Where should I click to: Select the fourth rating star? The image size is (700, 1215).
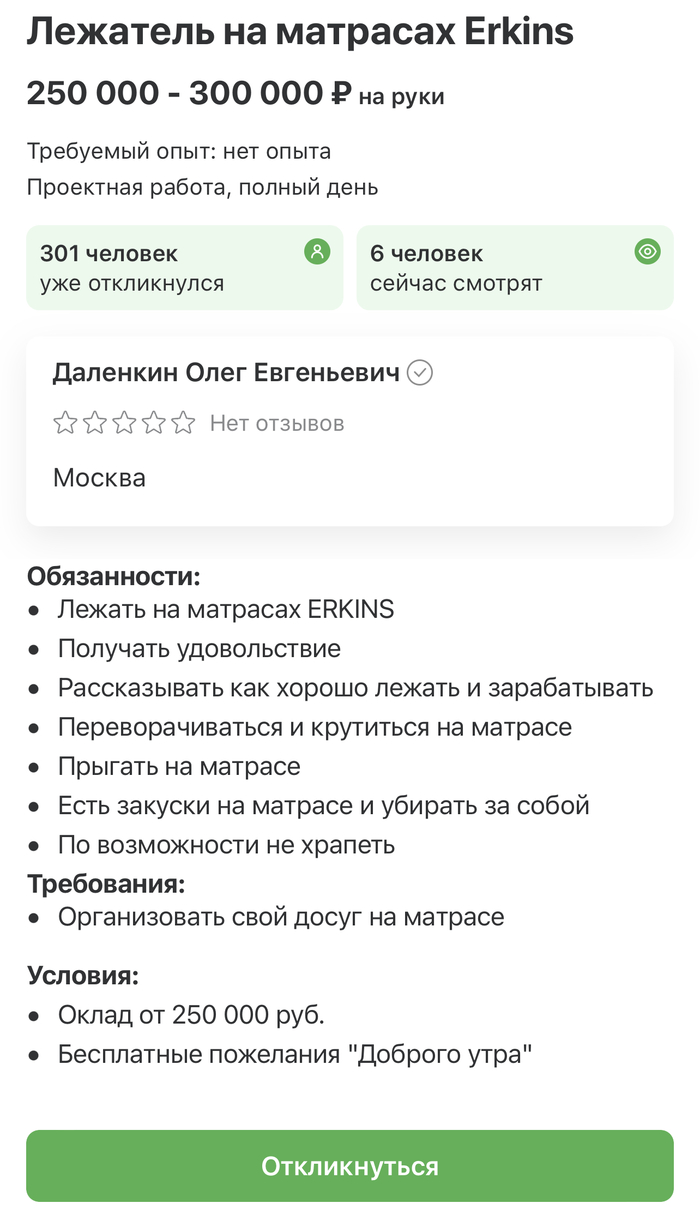pyautogui.click(x=153, y=423)
